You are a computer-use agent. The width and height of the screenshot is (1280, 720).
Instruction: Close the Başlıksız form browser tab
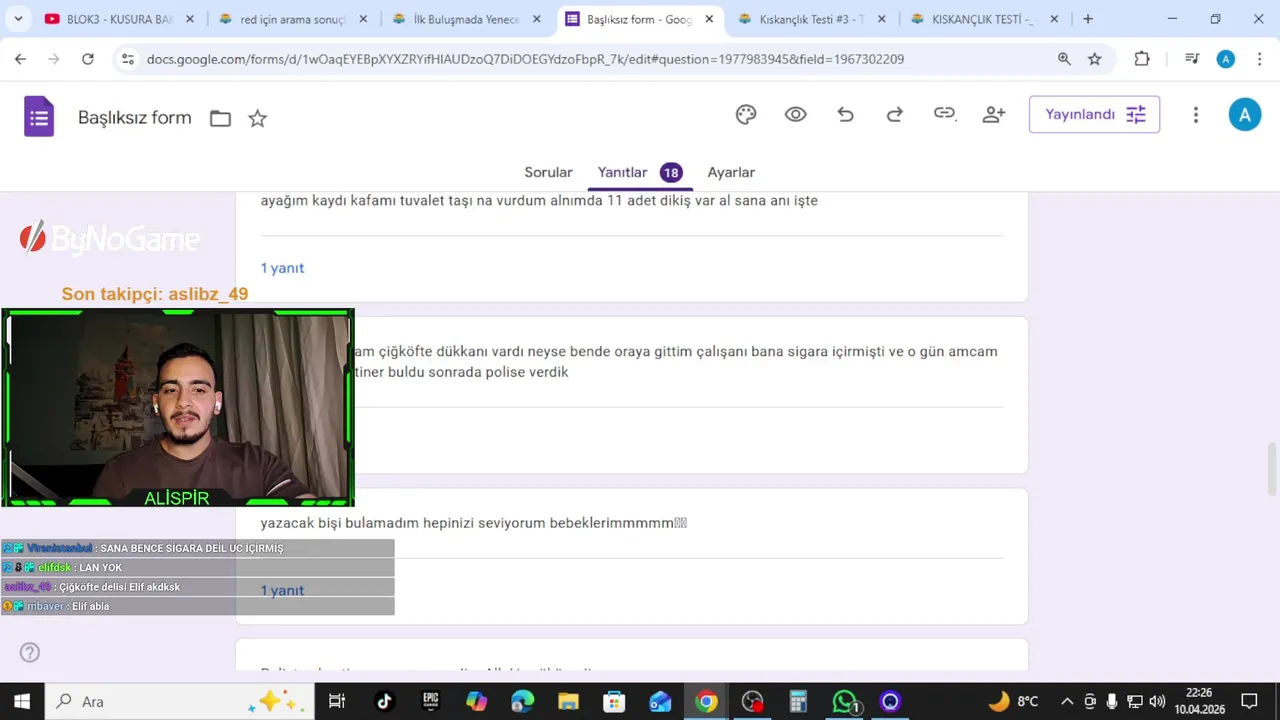click(x=709, y=19)
